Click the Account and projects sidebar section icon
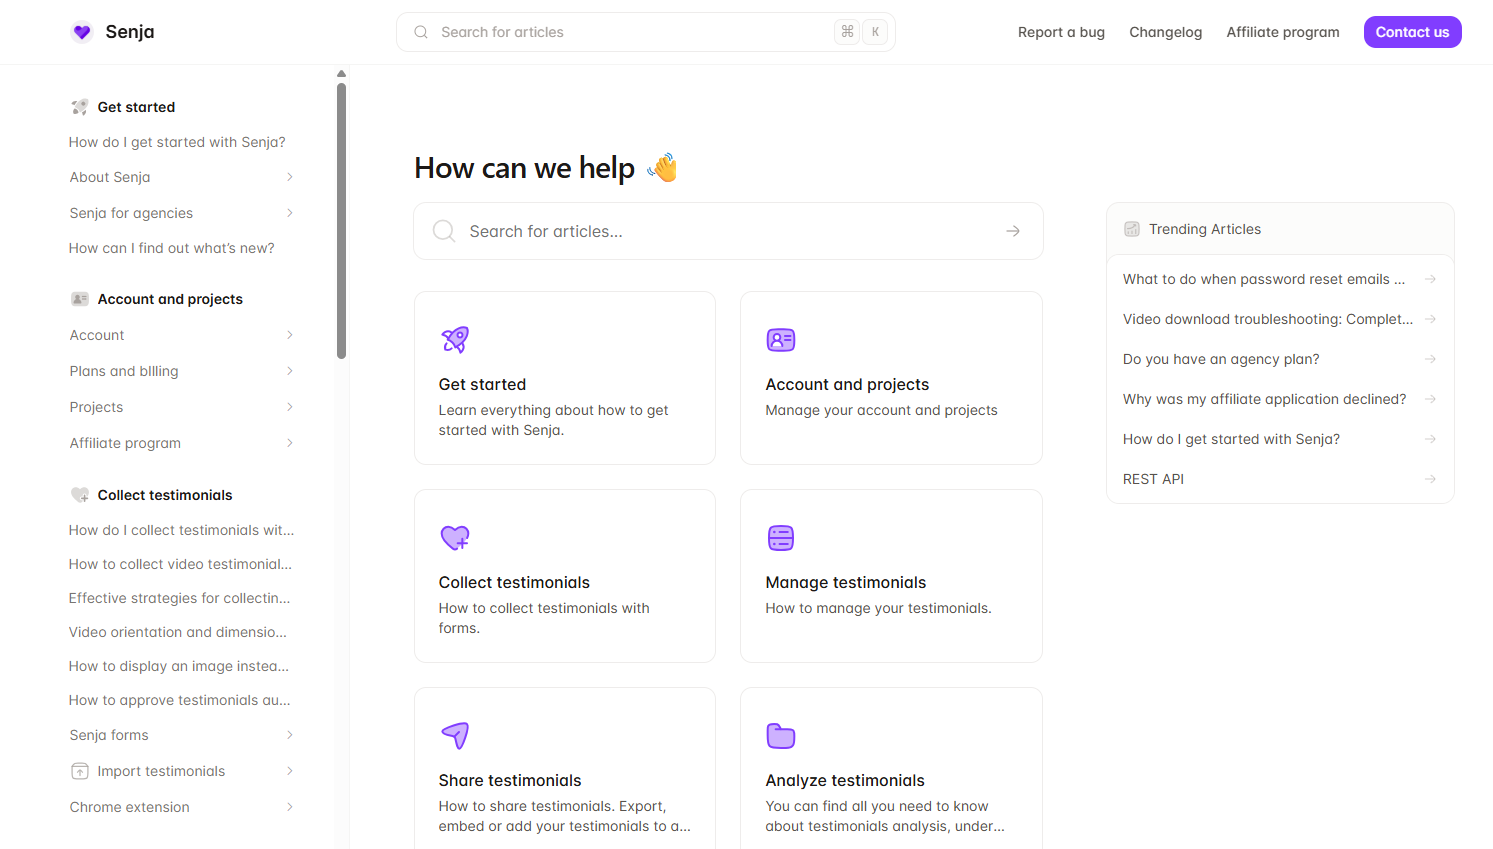The height and width of the screenshot is (849, 1493). pyautogui.click(x=80, y=299)
